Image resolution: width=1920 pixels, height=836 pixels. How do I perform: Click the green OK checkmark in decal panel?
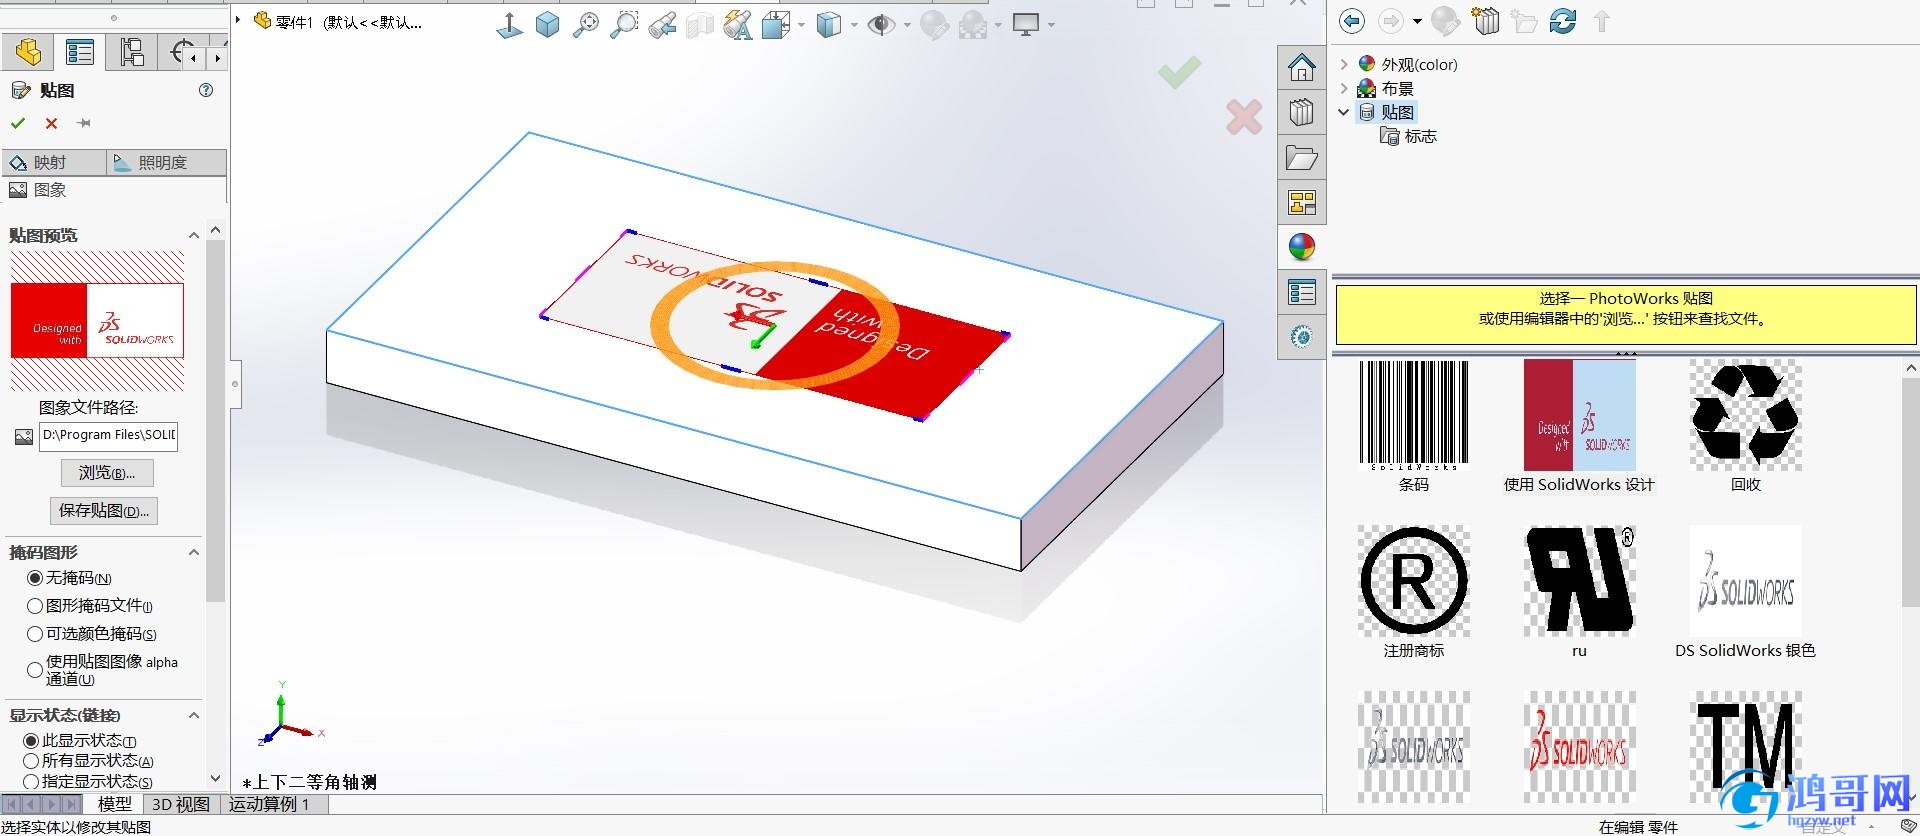point(17,123)
